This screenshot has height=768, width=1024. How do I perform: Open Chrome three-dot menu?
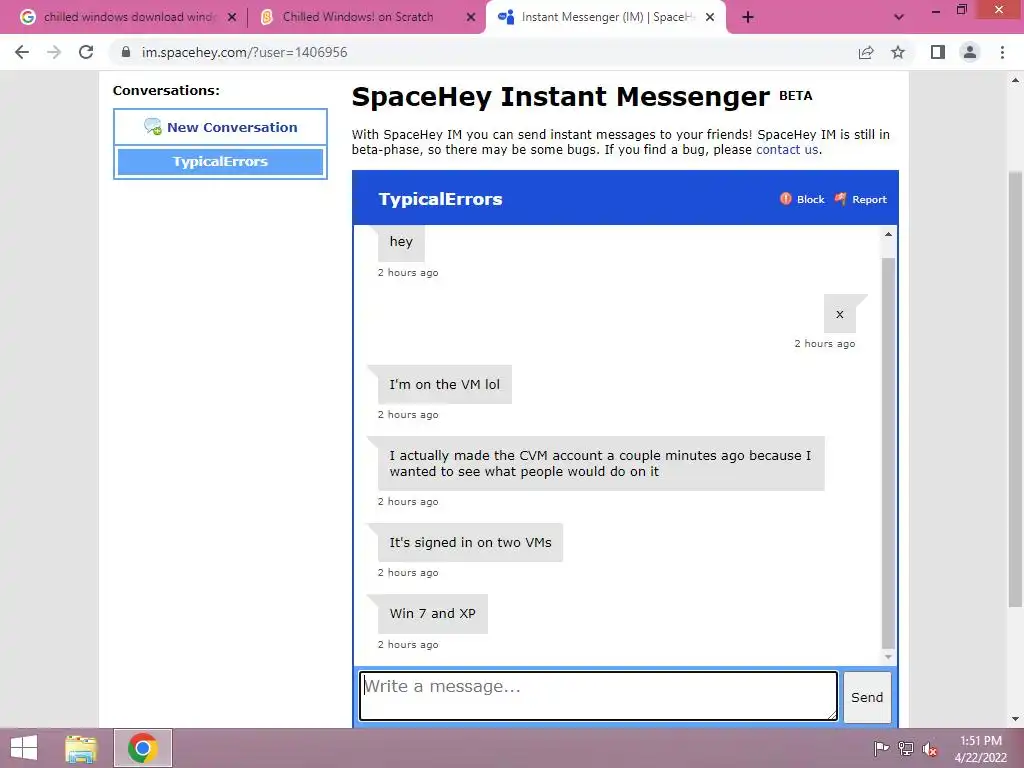(1002, 52)
